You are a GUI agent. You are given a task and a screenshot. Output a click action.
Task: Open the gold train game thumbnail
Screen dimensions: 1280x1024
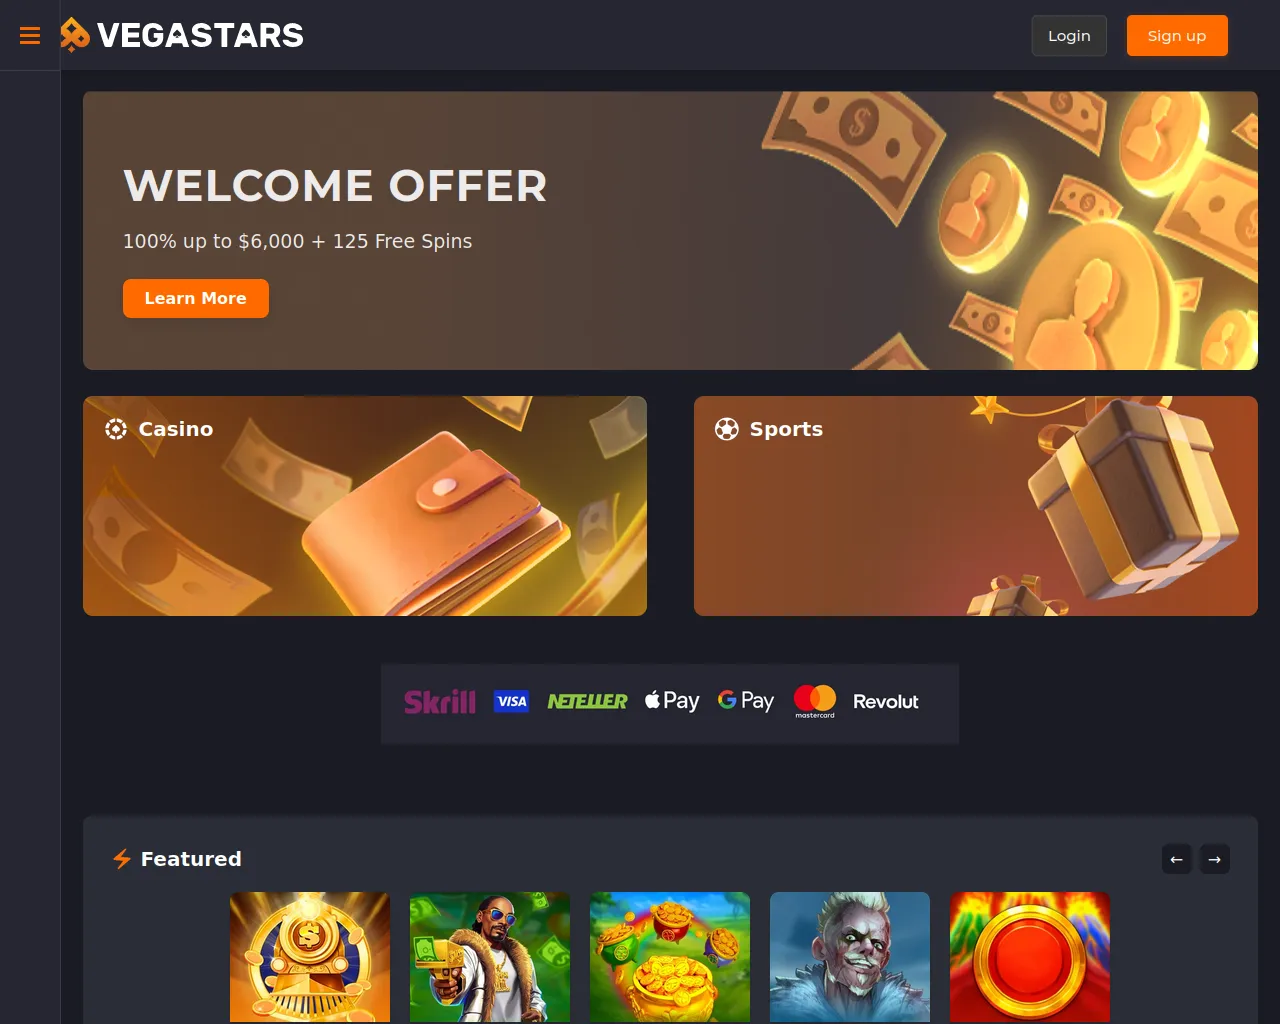tap(310, 957)
